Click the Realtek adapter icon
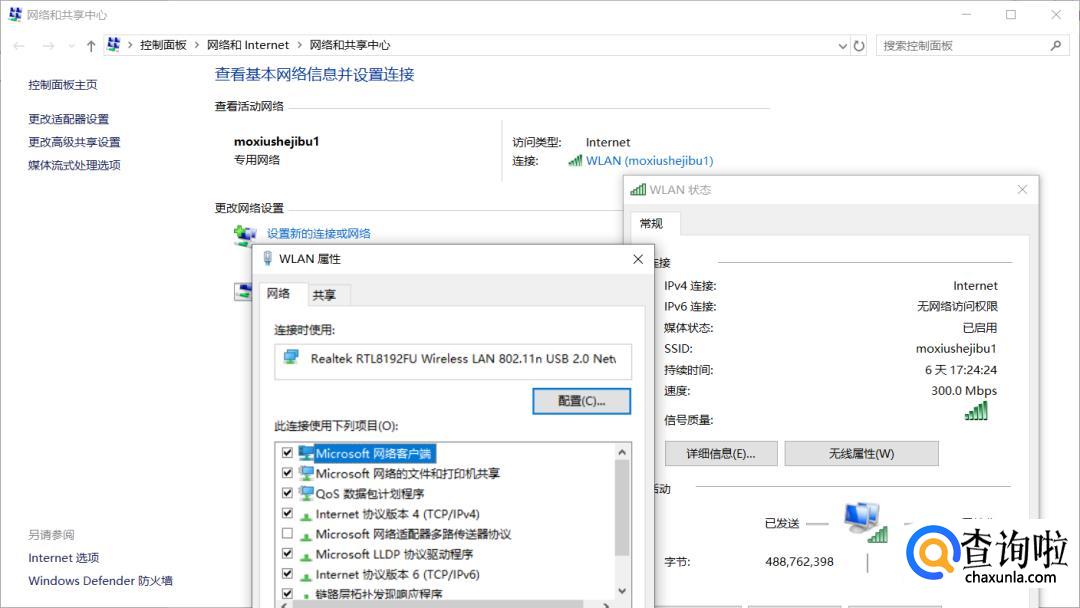This screenshot has height=608, width=1080. click(x=291, y=357)
